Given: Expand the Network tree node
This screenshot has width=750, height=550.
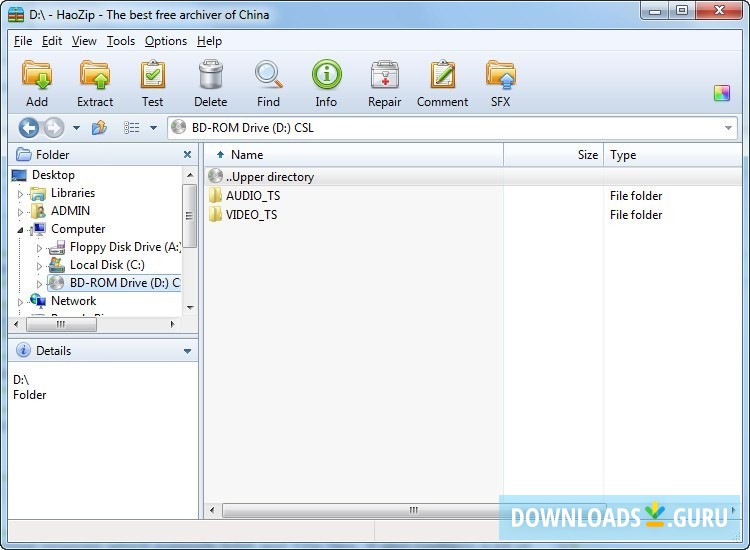Looking at the screenshot, I should pos(20,302).
